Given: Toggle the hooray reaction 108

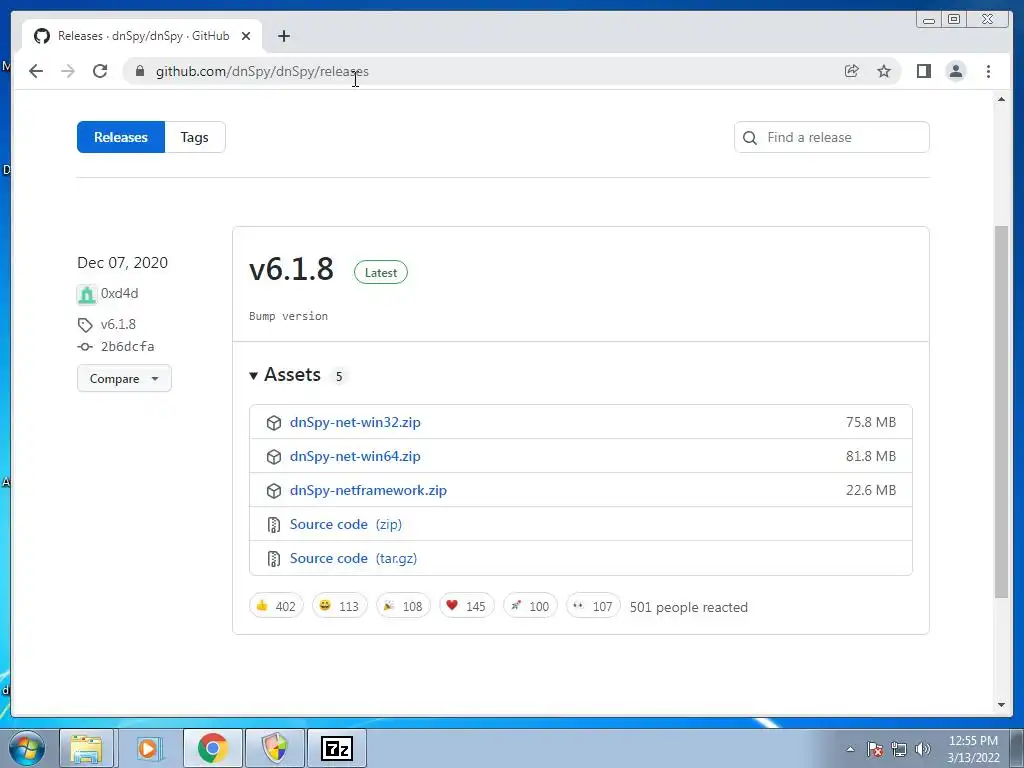Looking at the screenshot, I should point(403,606).
